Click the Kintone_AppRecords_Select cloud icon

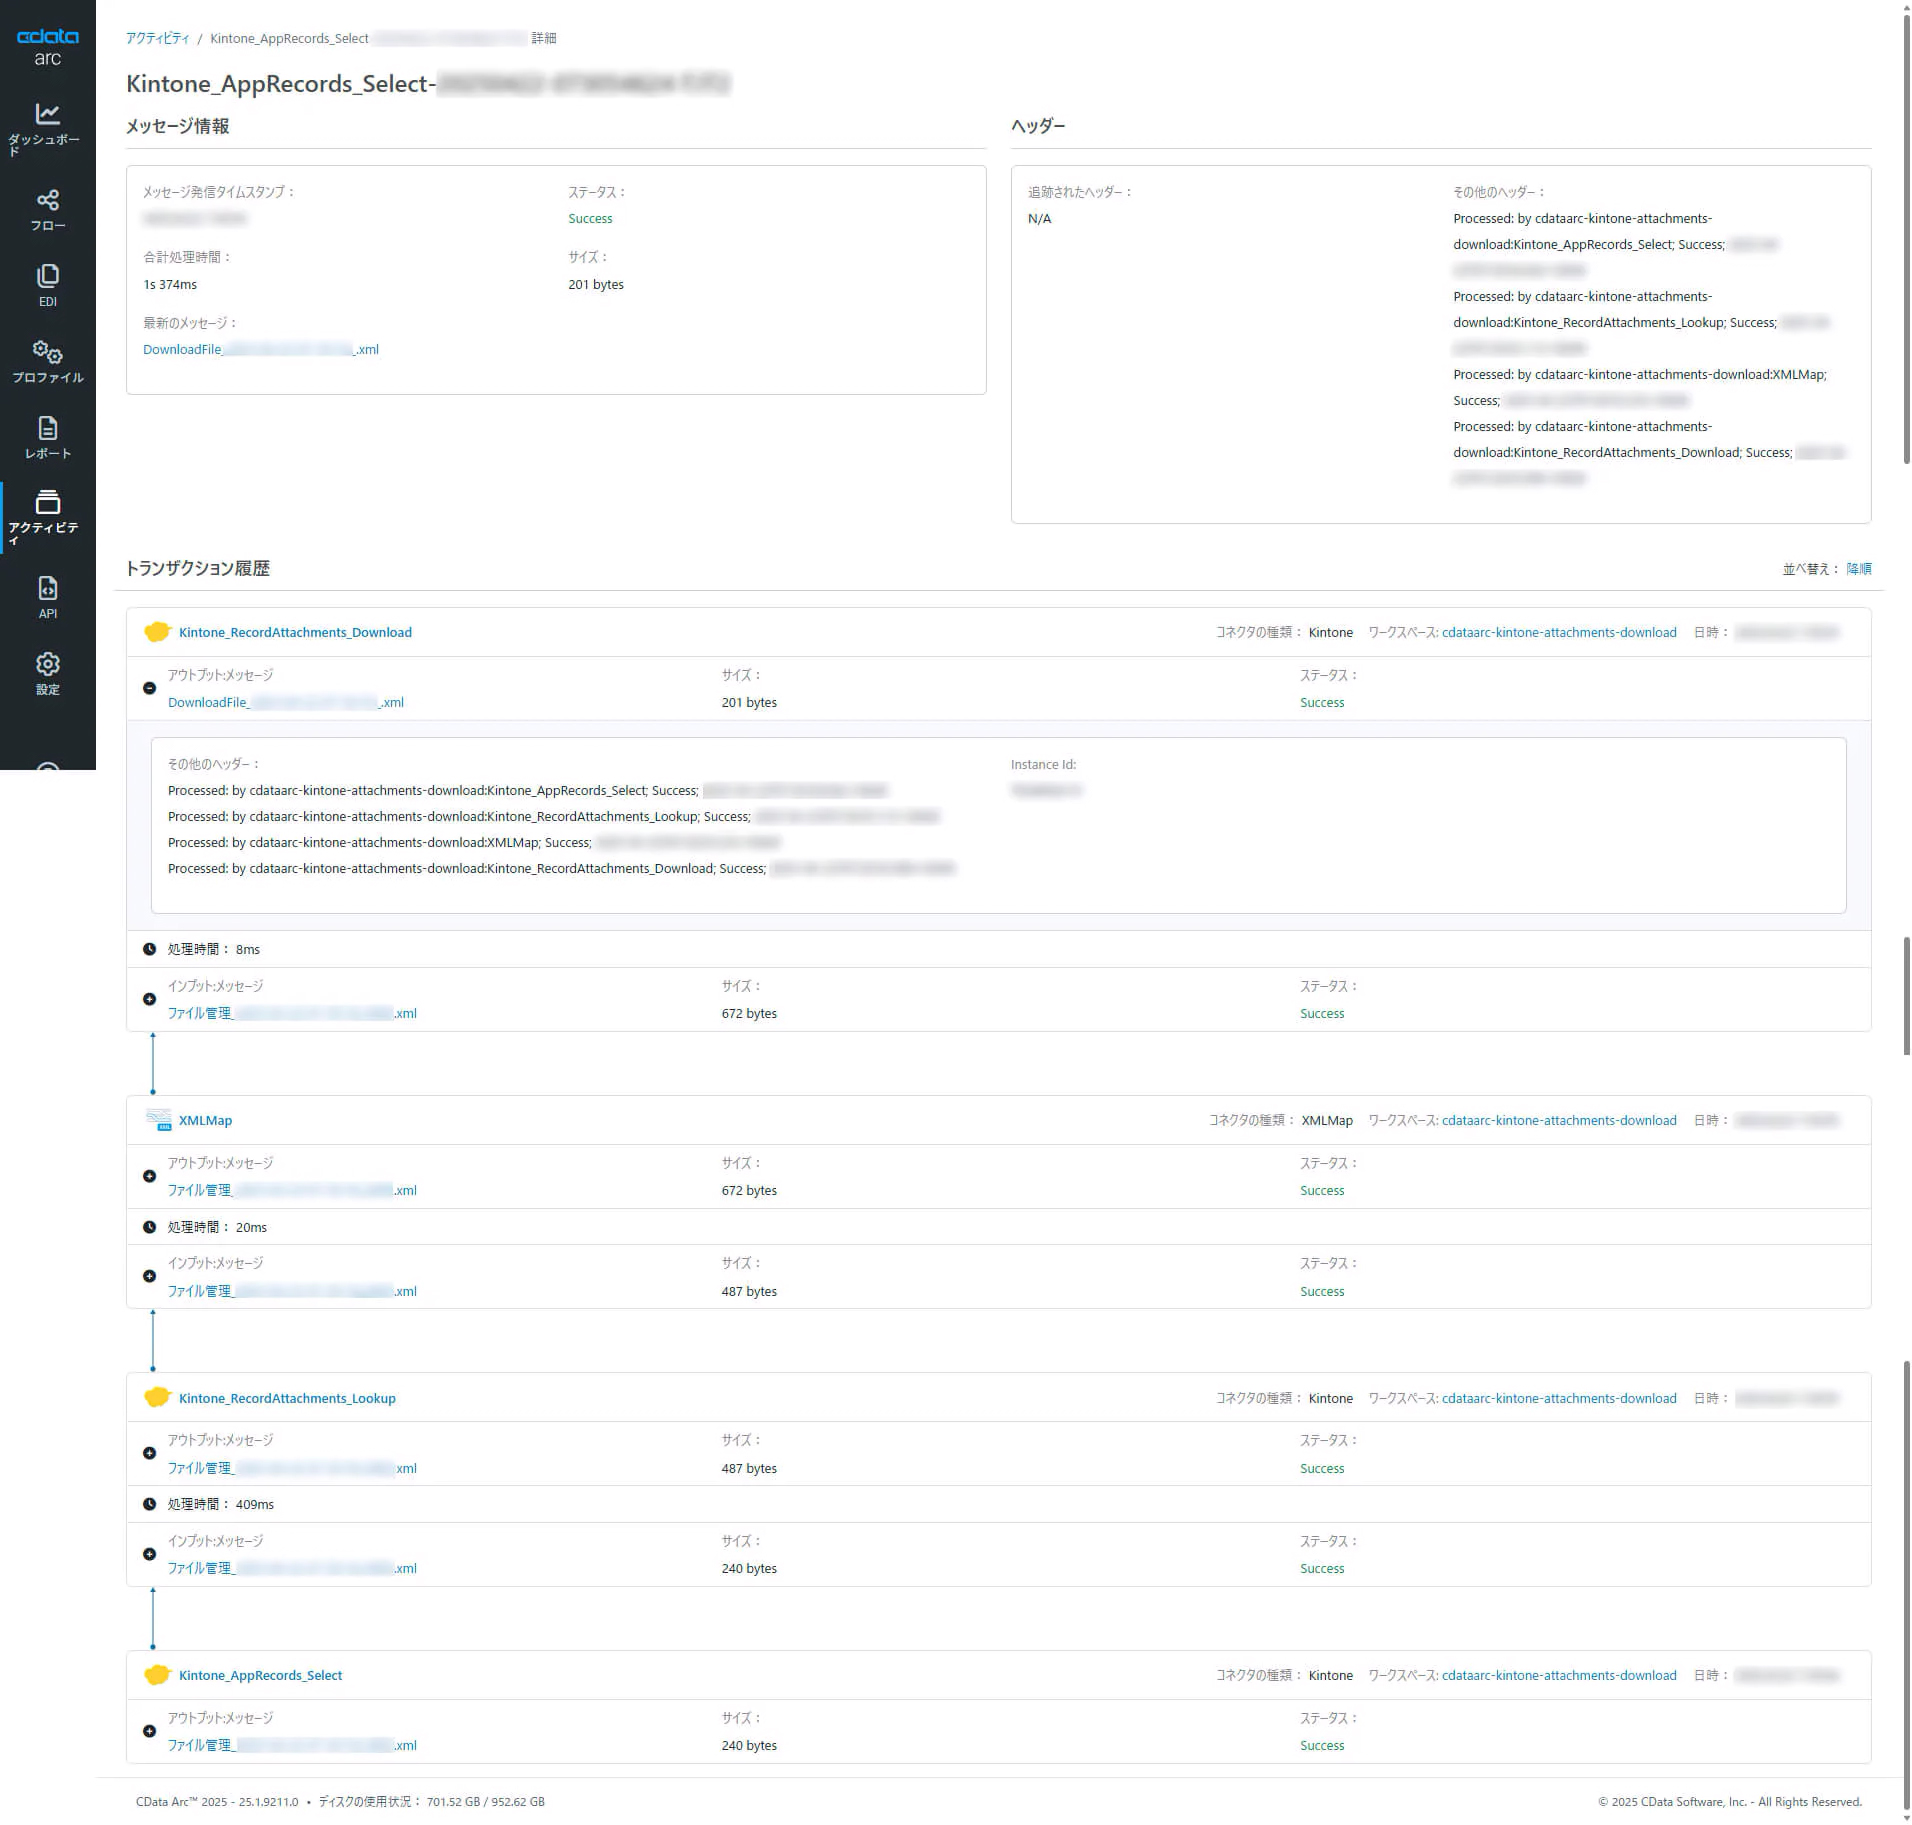tap(157, 1675)
